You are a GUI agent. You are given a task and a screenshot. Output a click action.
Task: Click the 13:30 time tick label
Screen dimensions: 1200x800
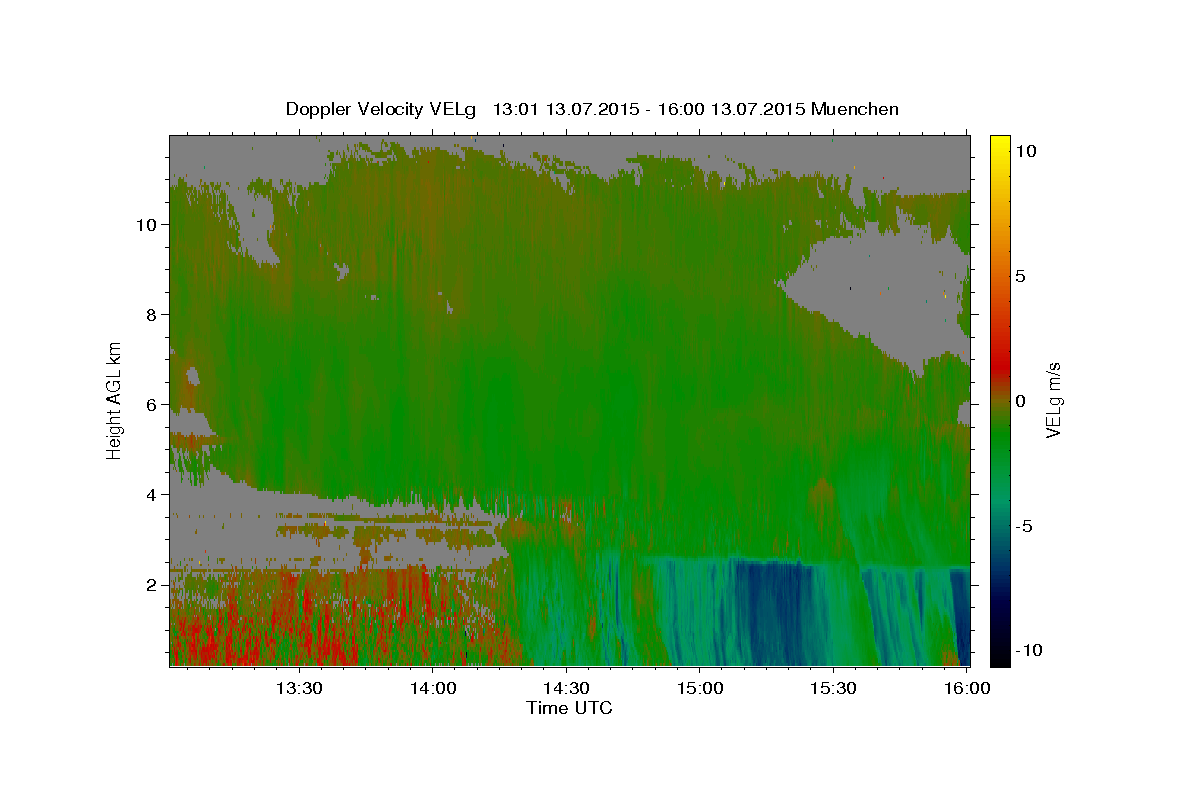(x=299, y=688)
